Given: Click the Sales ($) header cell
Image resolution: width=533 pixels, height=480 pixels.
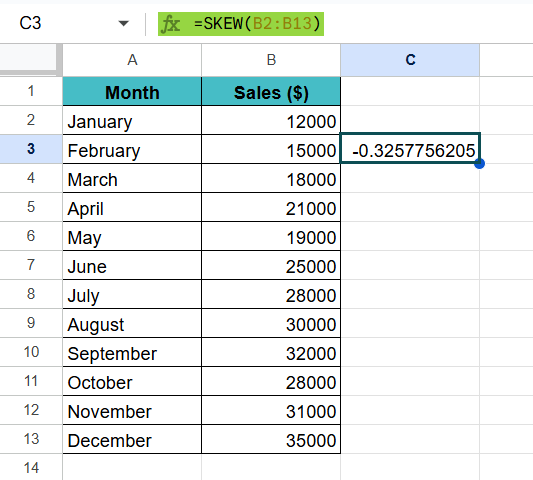Looking at the screenshot, I should [x=271, y=91].
